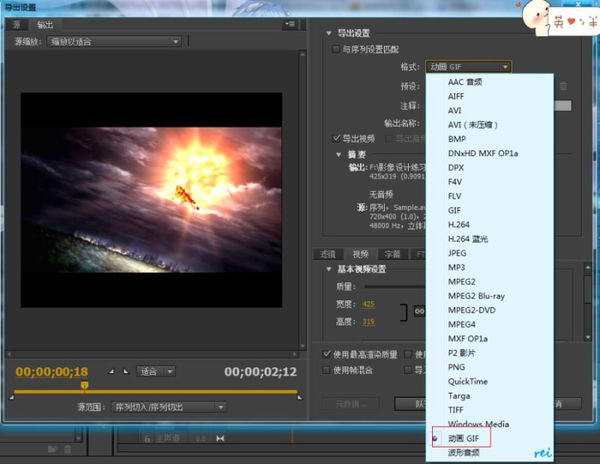Screen dimensions: 600x464
Task: Click the 元数据 button
Action: coord(351,404)
